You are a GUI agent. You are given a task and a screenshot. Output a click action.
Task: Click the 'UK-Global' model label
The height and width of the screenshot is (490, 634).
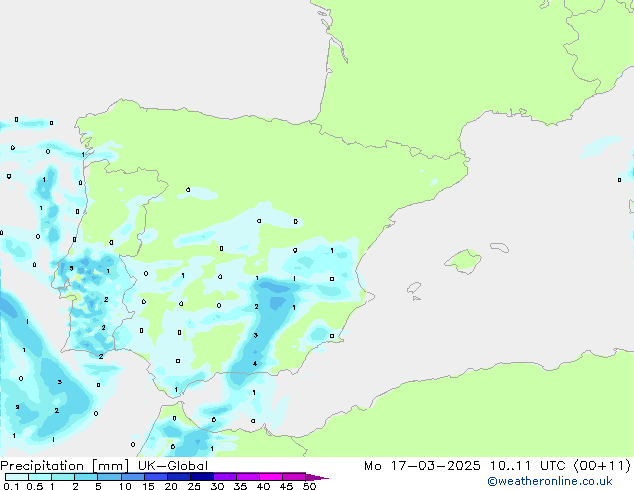coord(173,466)
